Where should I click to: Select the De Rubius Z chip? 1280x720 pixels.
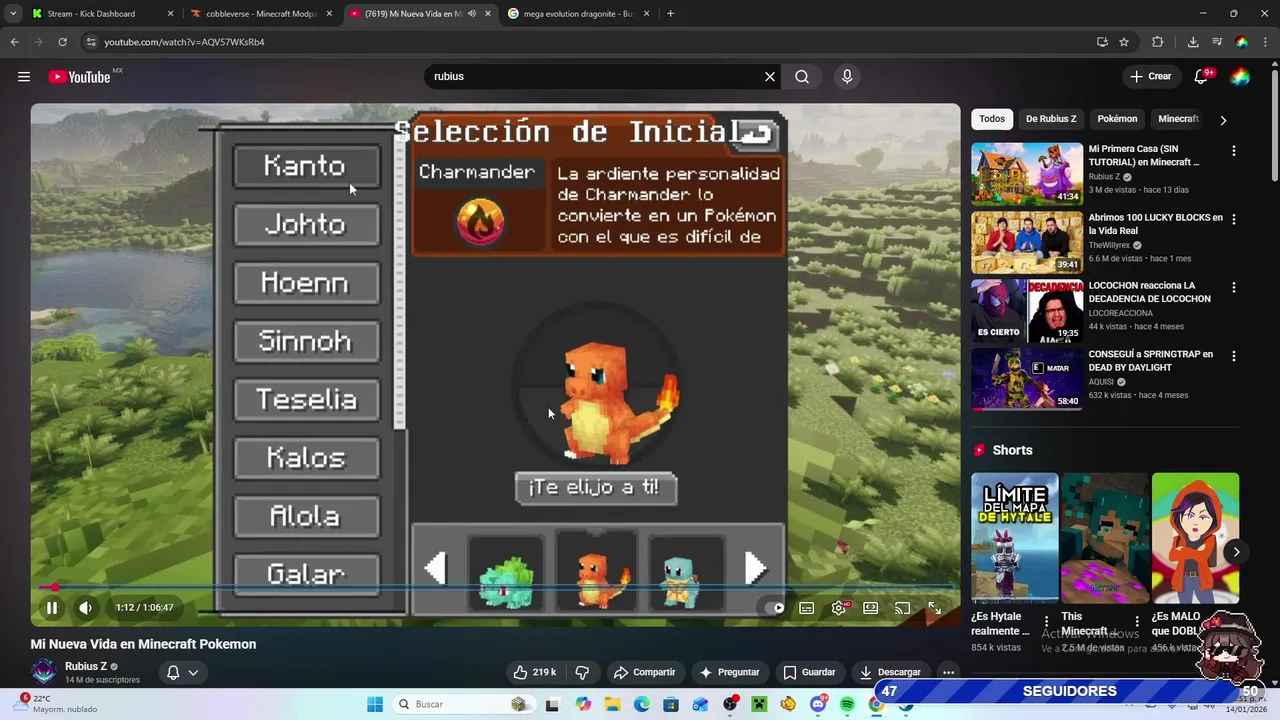coord(1051,119)
